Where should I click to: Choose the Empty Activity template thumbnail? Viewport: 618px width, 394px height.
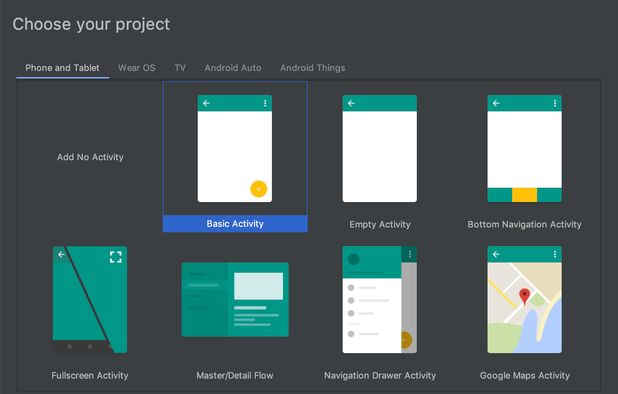[x=380, y=149]
